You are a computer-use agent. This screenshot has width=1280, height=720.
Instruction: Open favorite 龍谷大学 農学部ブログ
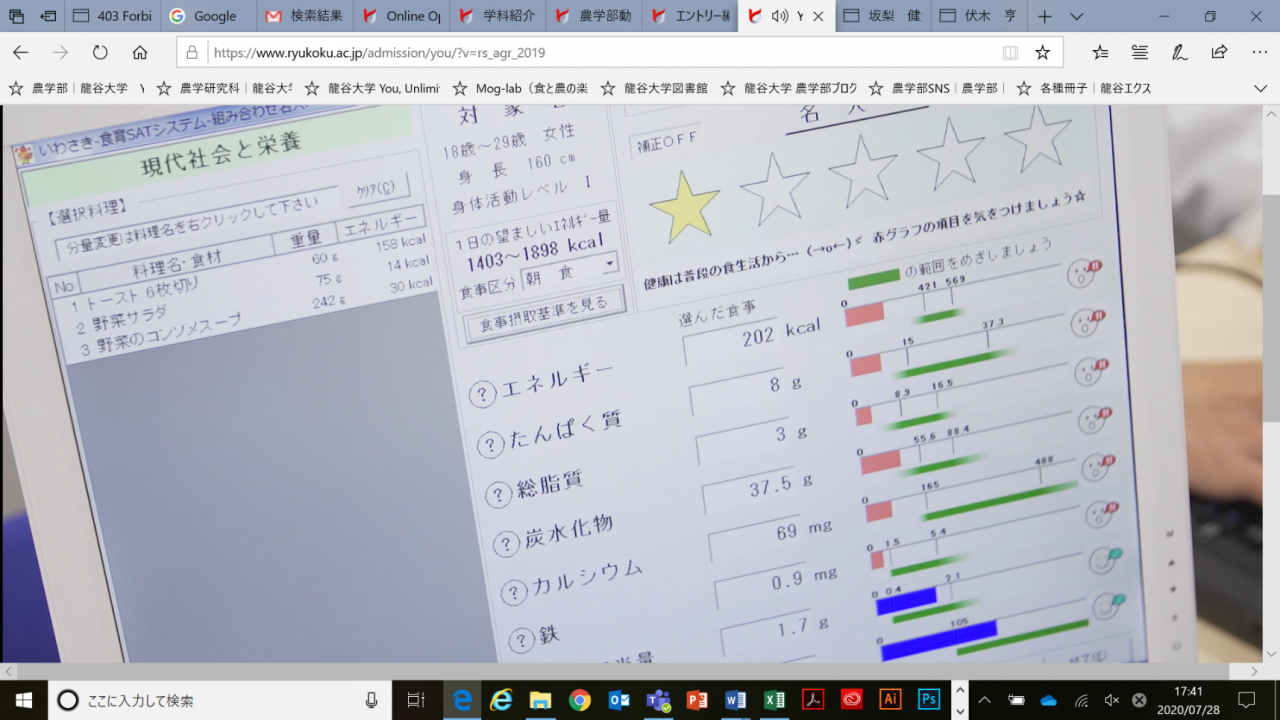790,88
